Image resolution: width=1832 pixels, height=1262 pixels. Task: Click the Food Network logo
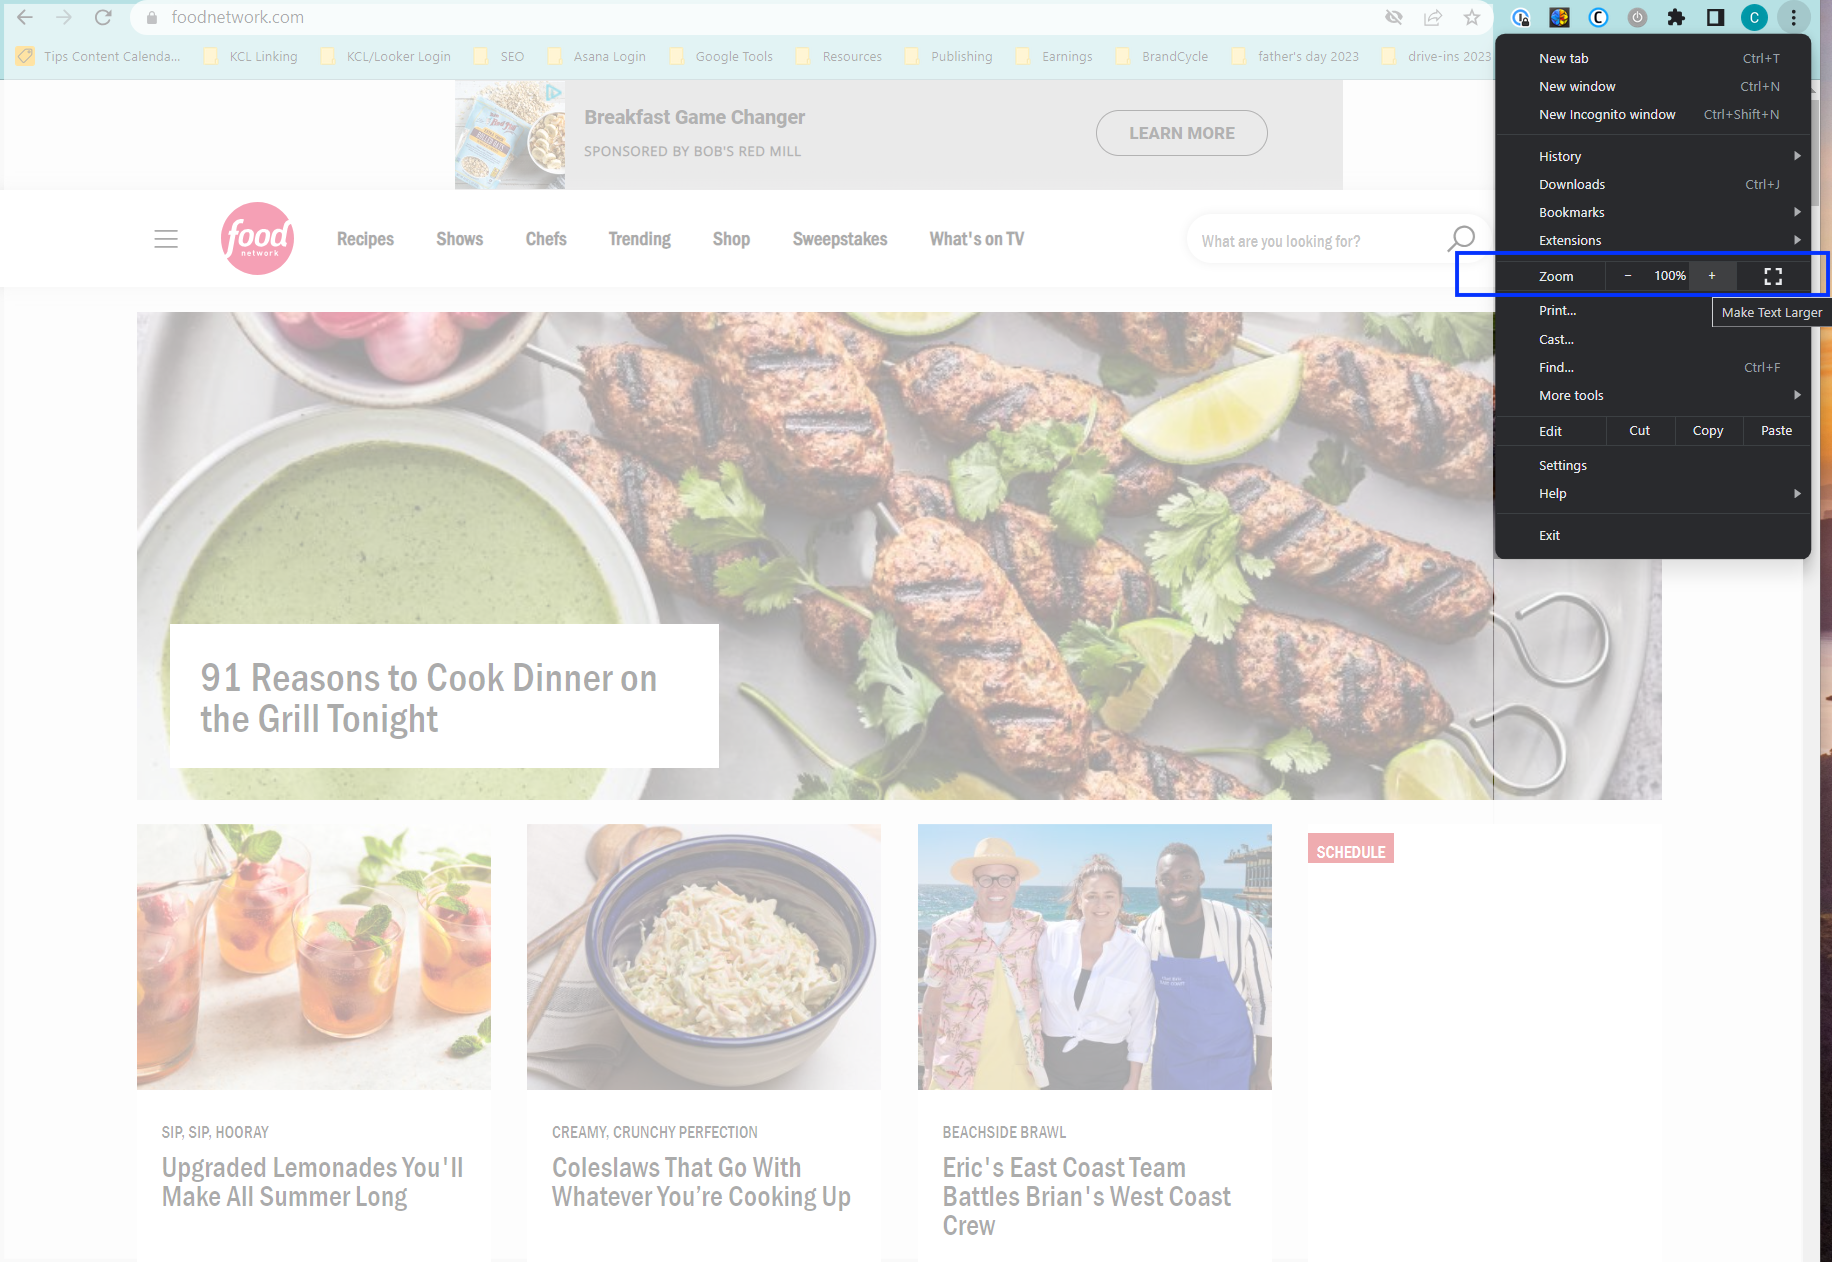257,239
